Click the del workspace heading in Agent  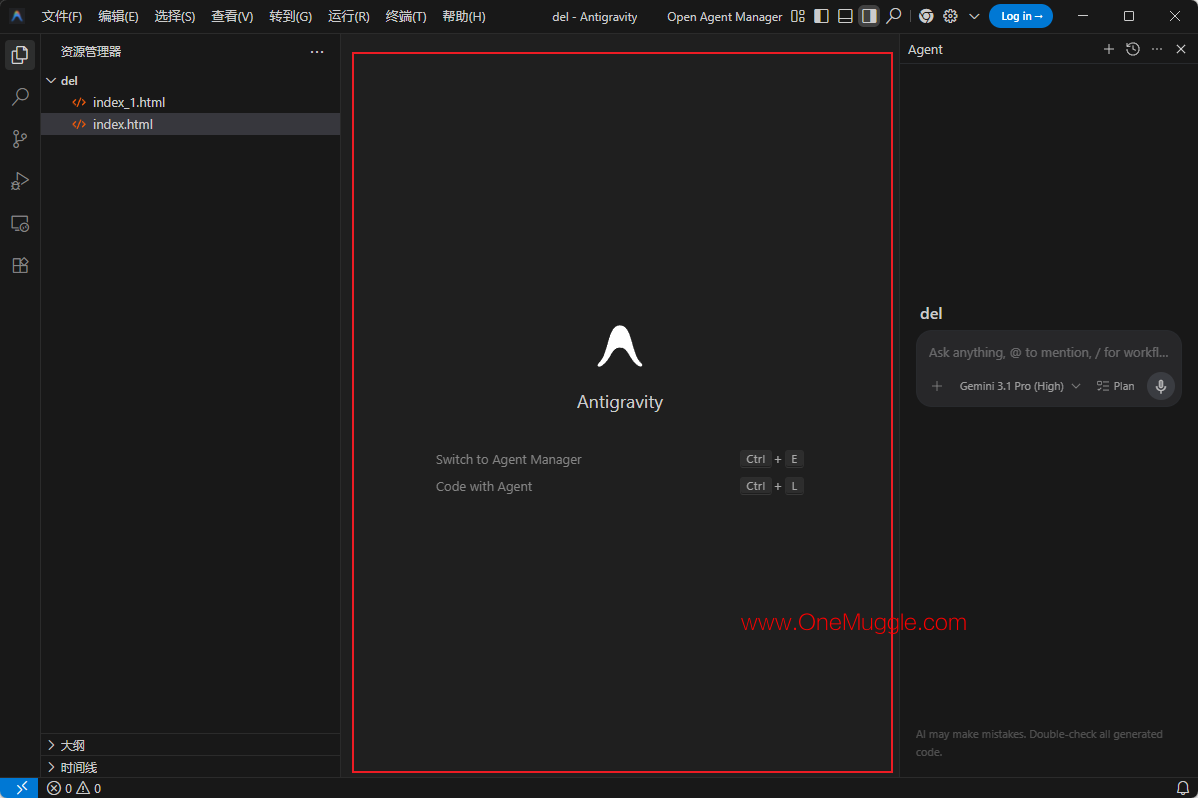coord(931,313)
